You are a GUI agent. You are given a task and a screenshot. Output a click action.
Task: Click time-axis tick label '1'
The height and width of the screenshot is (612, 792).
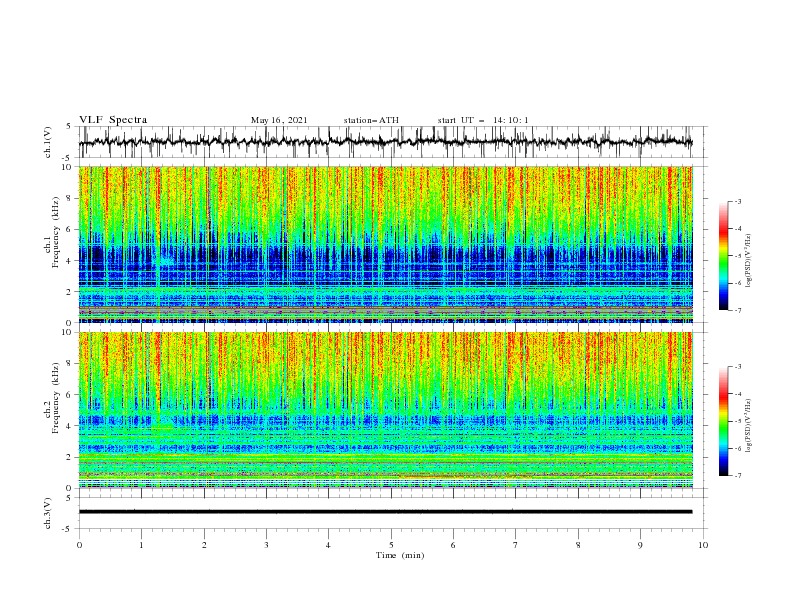click(x=141, y=545)
